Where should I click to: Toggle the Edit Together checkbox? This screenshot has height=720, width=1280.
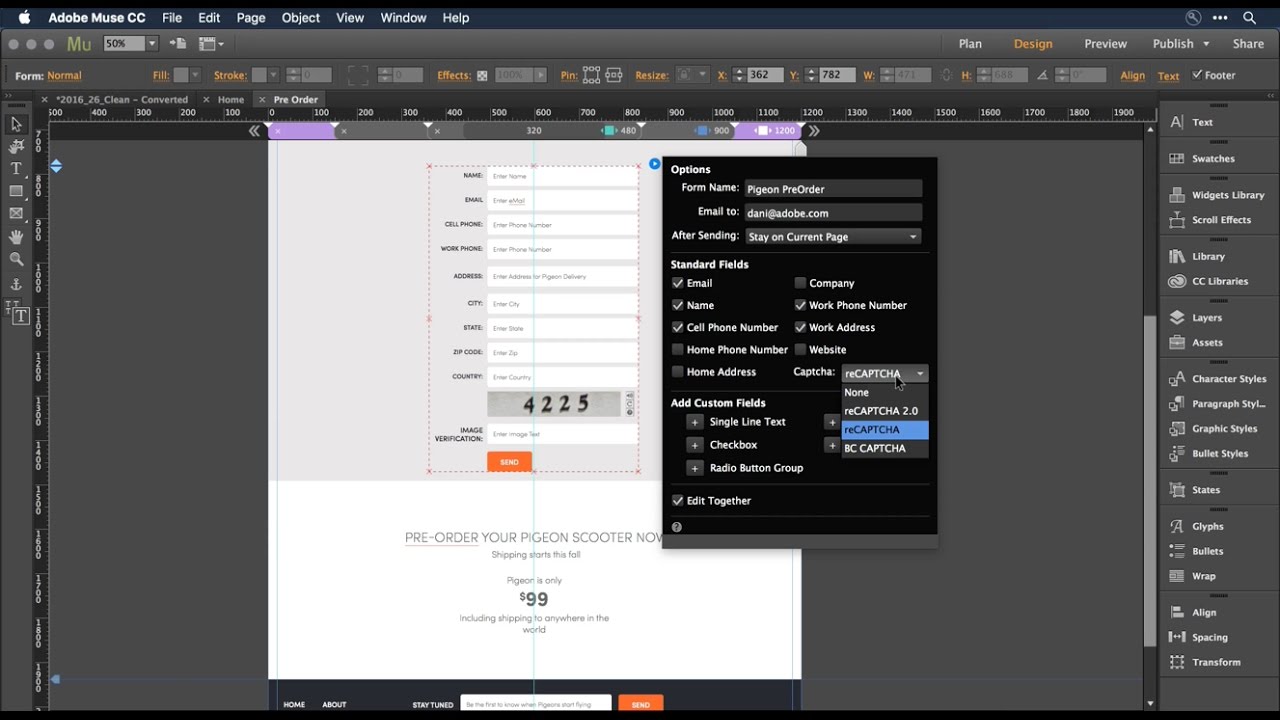click(678, 501)
